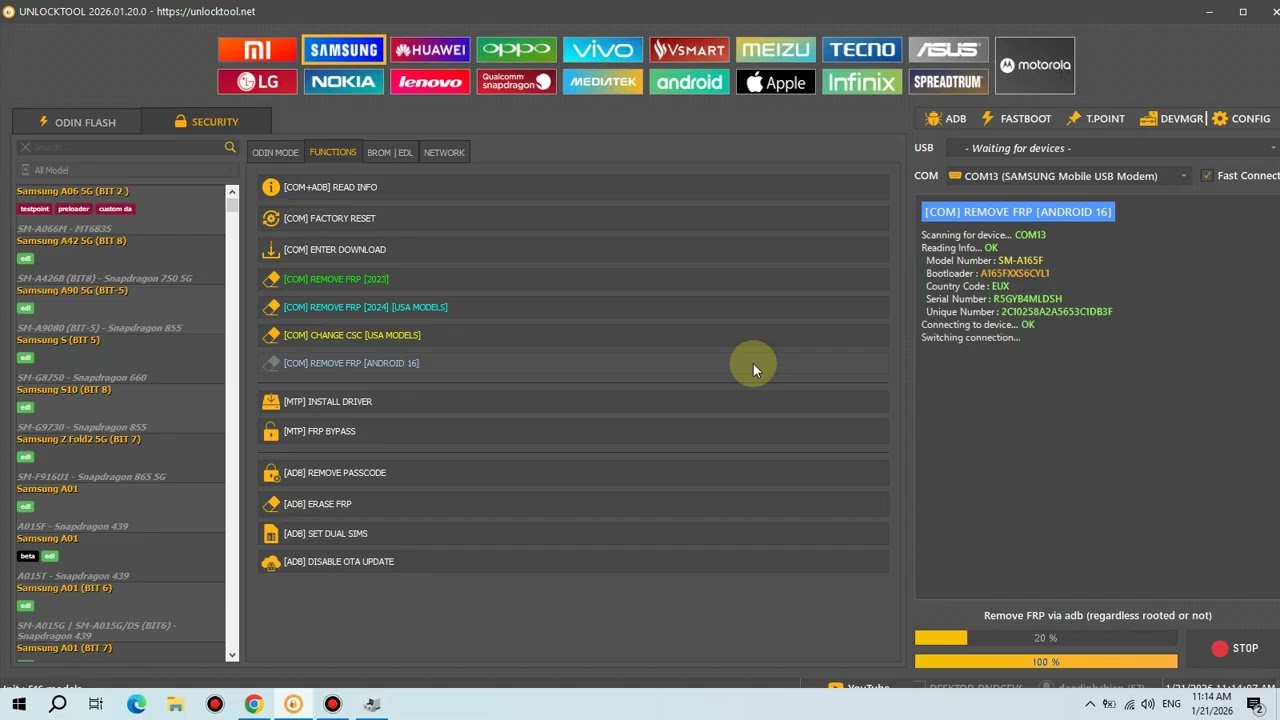This screenshot has height=720, width=1280.
Task: Open the ADB tools button
Action: pyautogui.click(x=946, y=119)
